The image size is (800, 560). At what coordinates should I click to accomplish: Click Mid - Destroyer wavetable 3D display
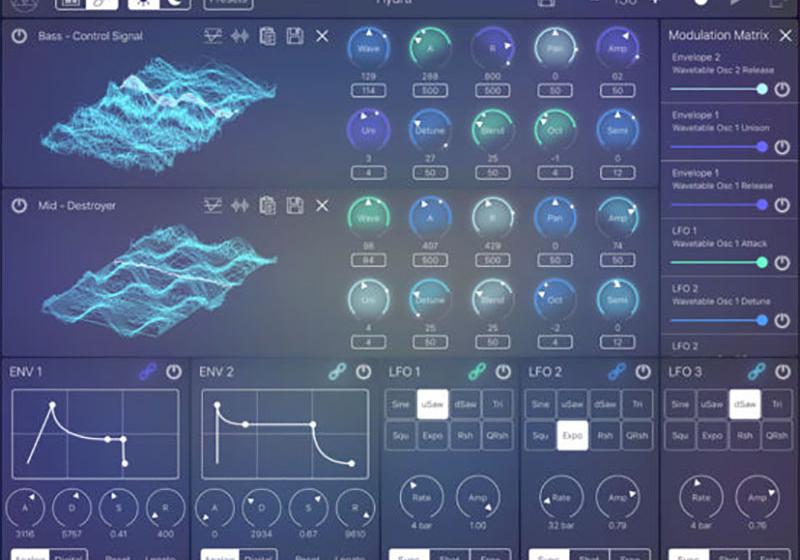tap(158, 281)
